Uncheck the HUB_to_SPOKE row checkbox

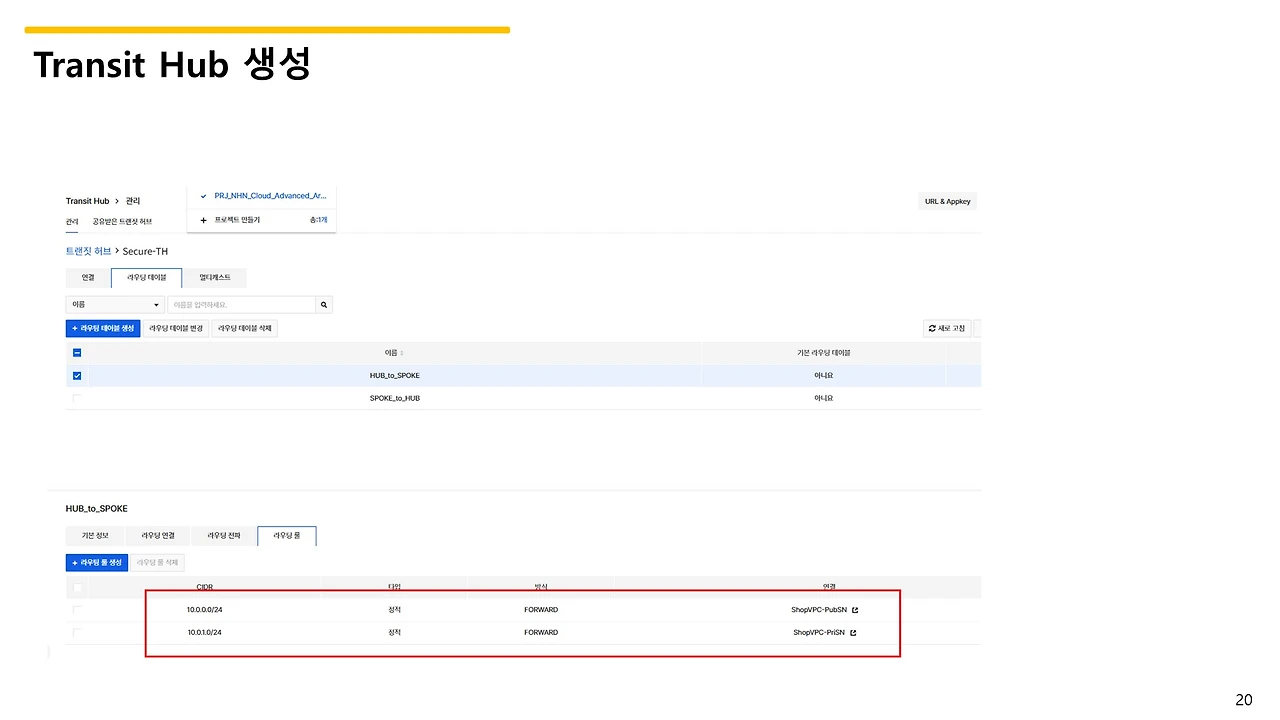pos(77,376)
